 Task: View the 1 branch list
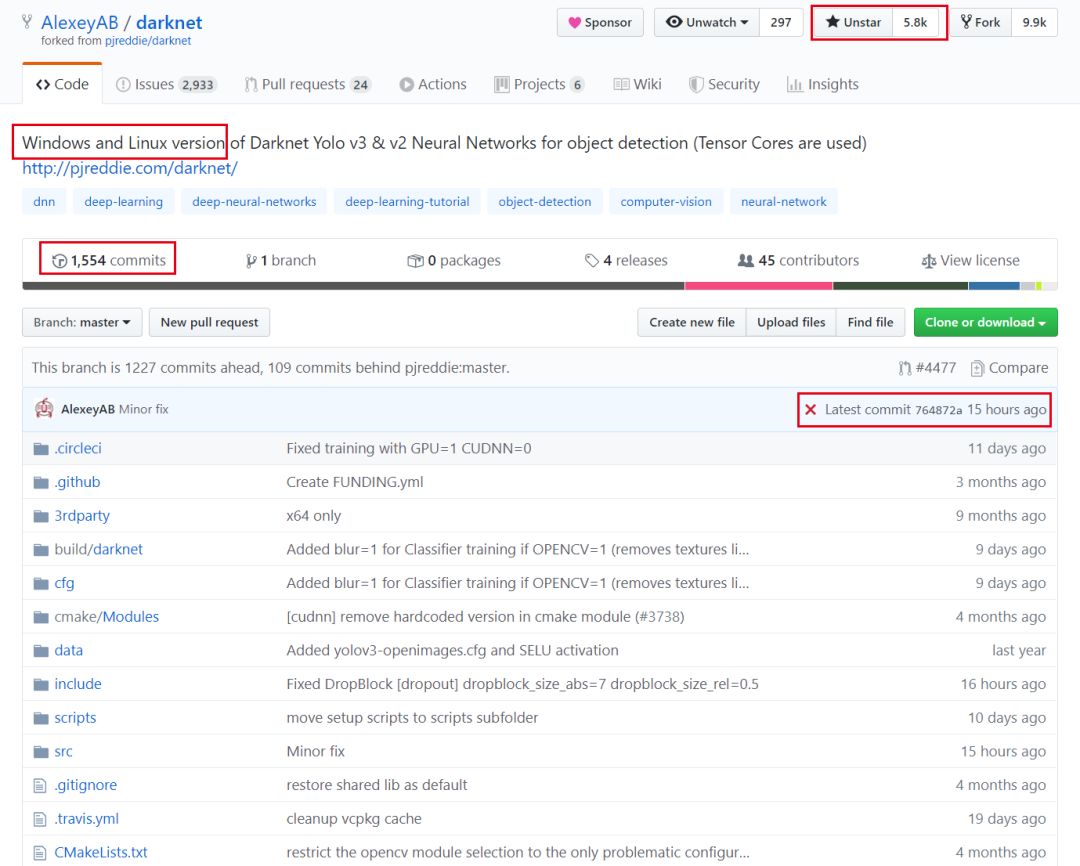pos(280,260)
